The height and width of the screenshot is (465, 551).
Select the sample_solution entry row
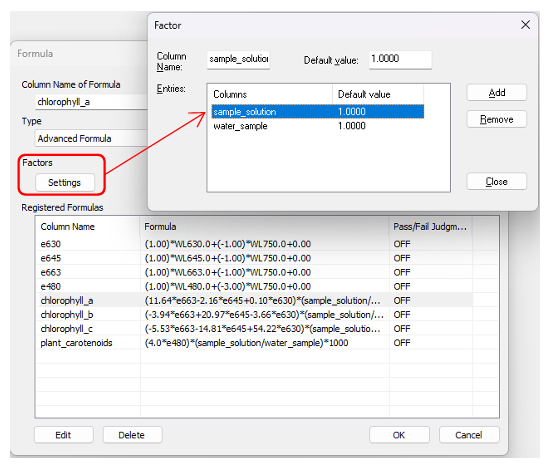318,111
